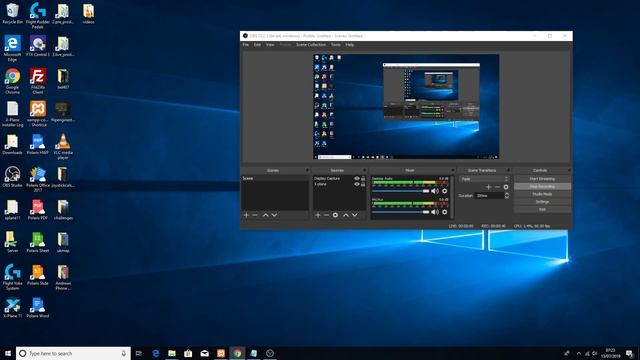Image resolution: width=640 pixels, height=360 pixels.
Task: Open the Flight Yoke System desktop shortcut
Action: [12, 277]
